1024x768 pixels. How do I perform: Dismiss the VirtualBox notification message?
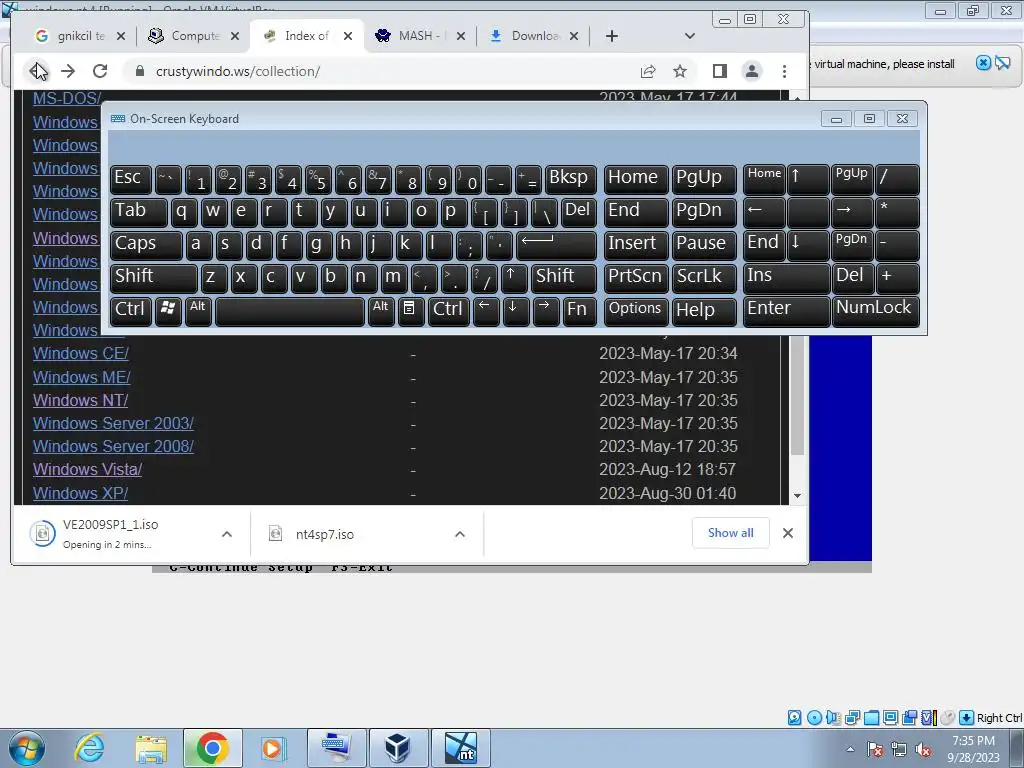[x=983, y=63]
